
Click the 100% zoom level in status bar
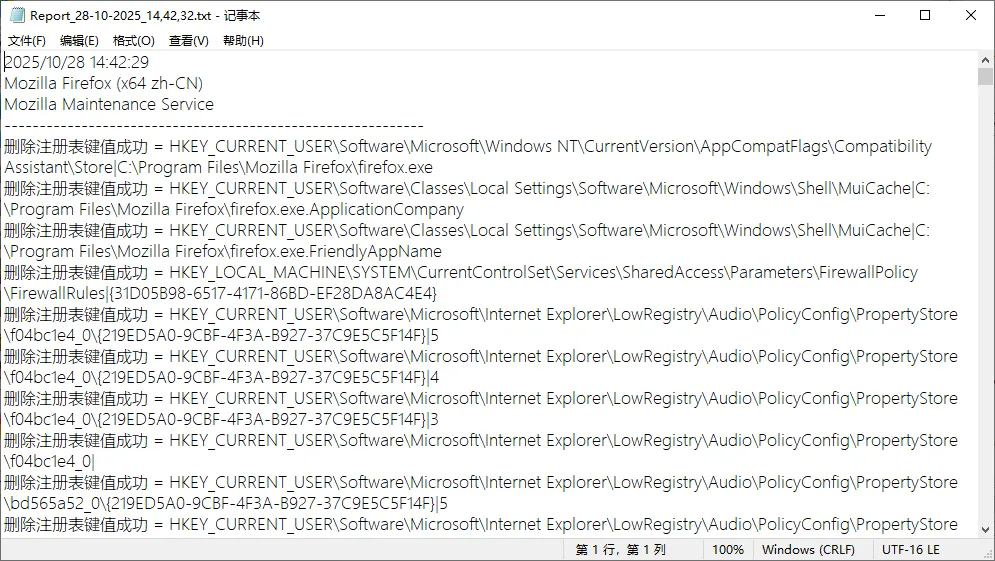coord(727,549)
